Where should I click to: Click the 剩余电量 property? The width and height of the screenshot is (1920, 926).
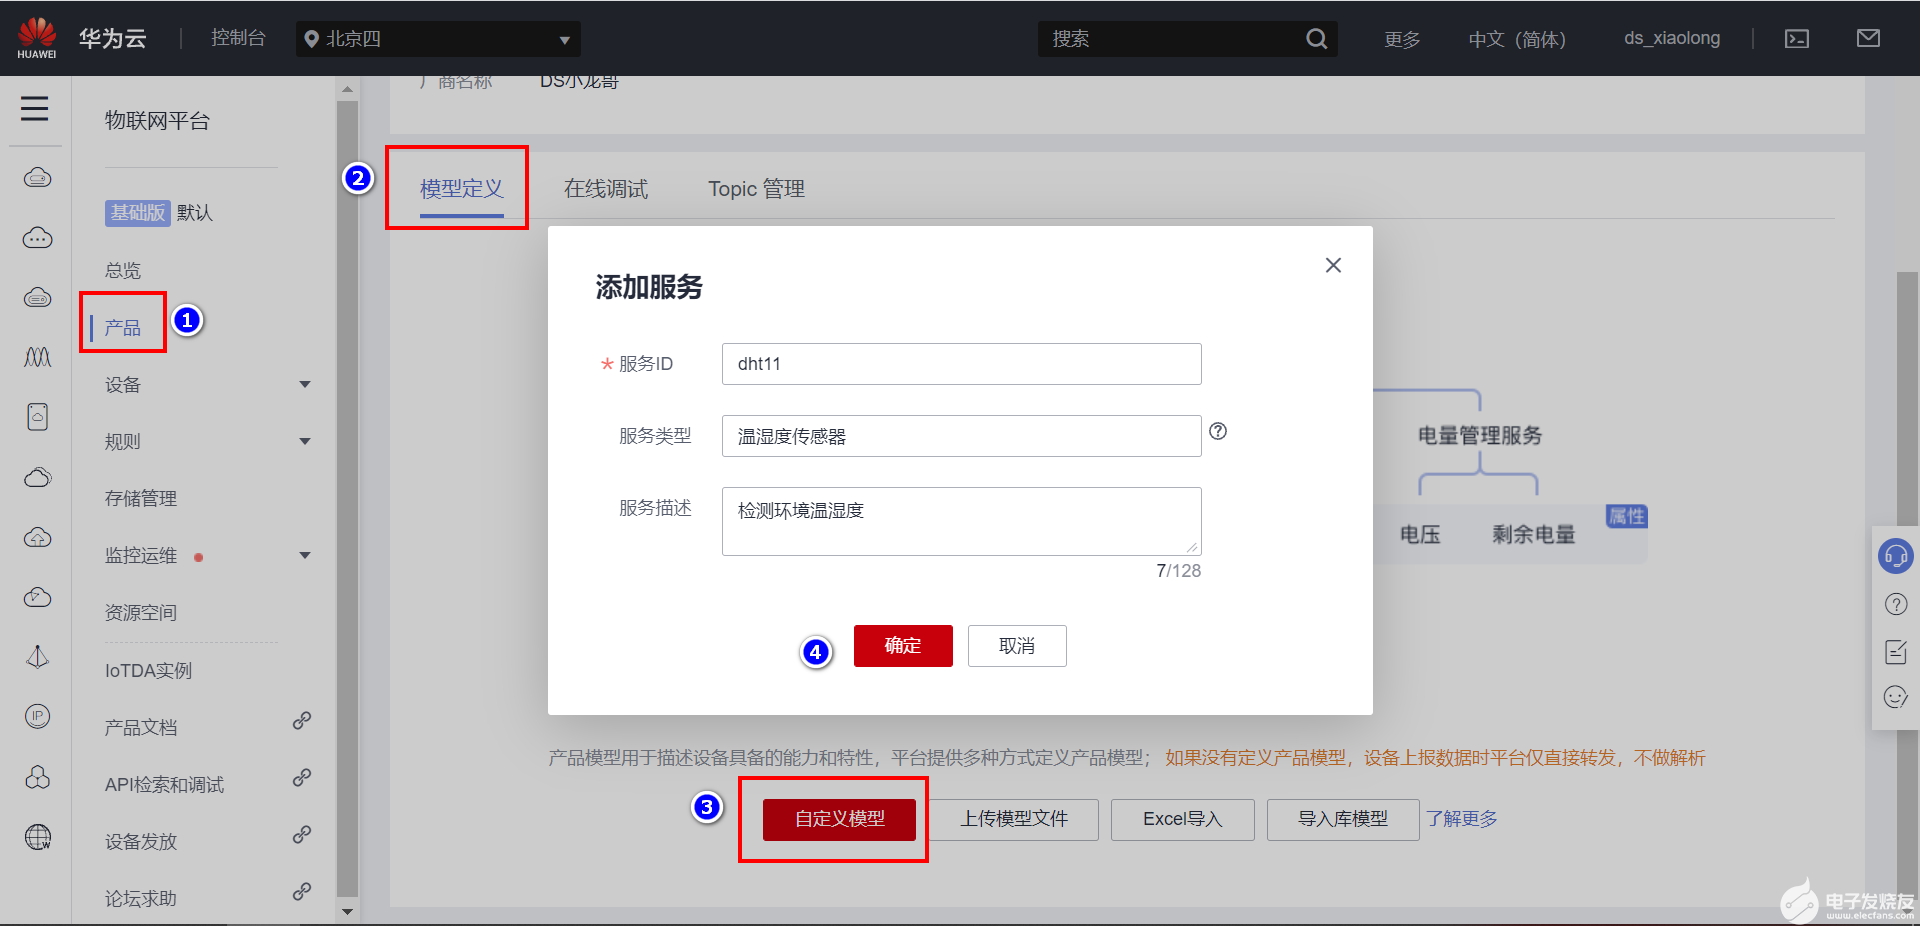point(1534,535)
